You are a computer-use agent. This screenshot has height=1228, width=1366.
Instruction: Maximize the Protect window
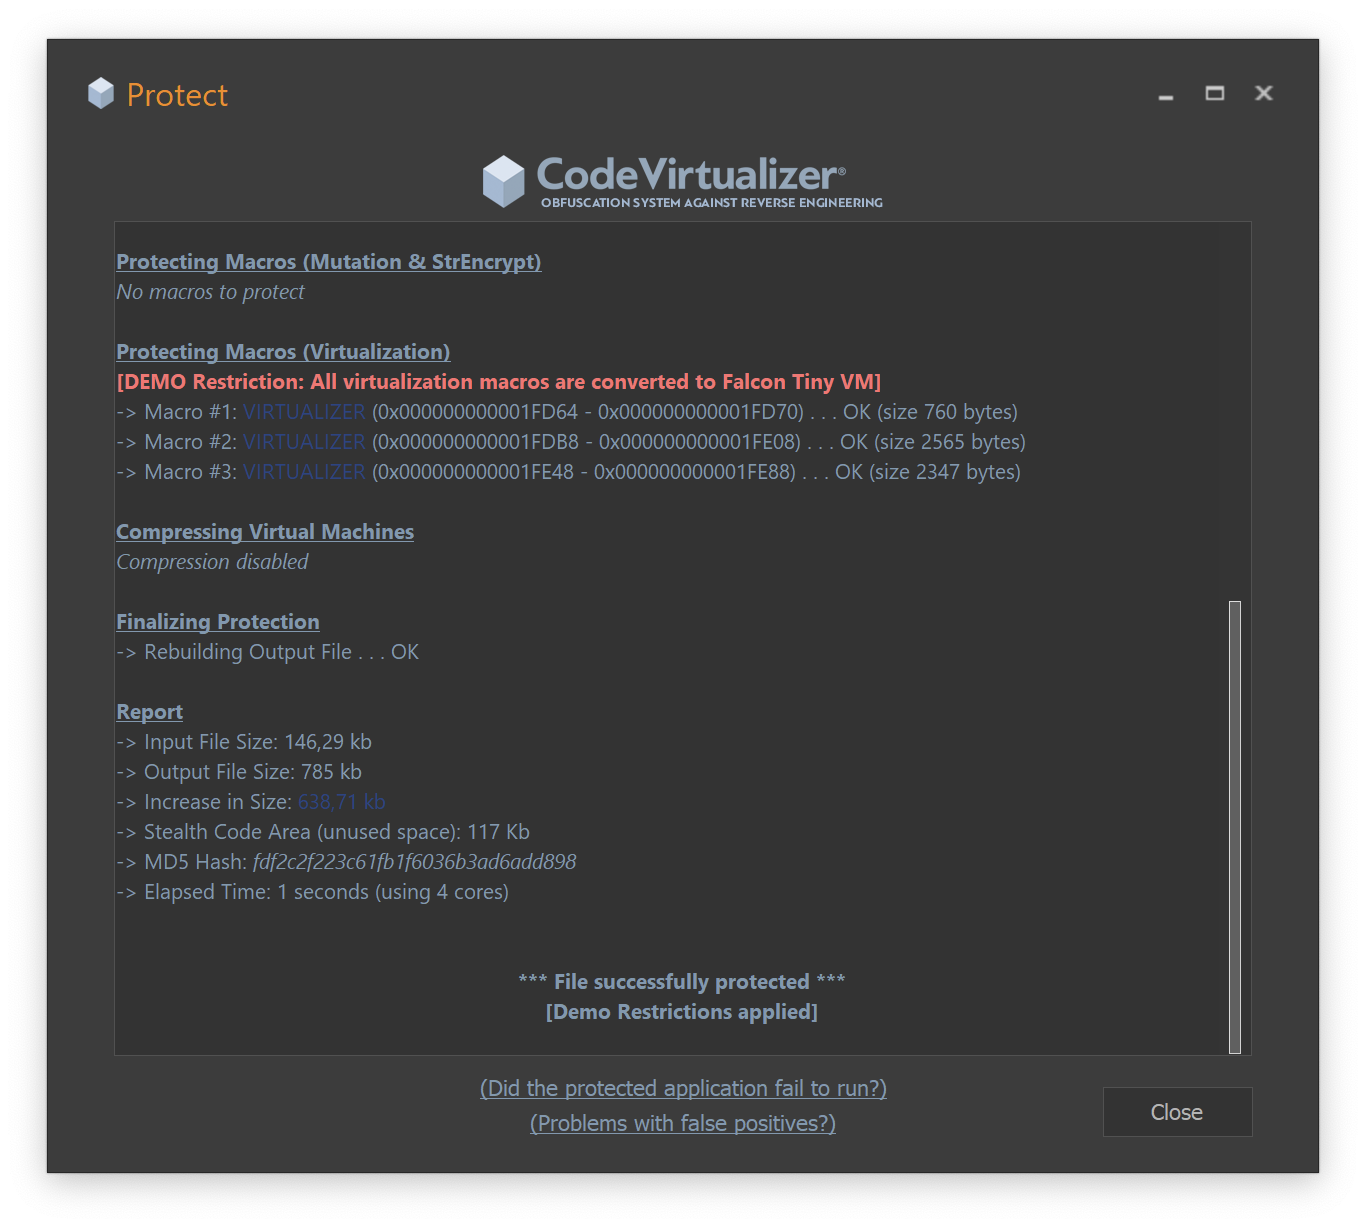click(1215, 93)
